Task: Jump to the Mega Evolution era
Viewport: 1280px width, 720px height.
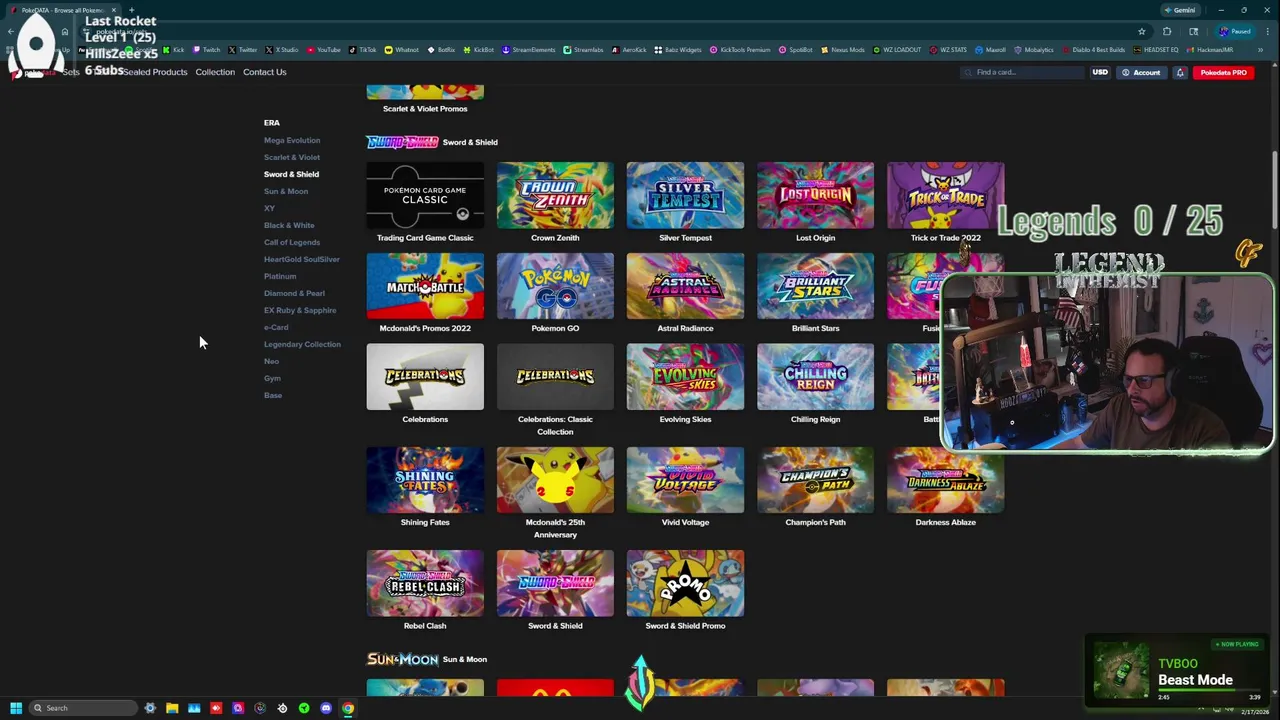Action: [x=292, y=140]
